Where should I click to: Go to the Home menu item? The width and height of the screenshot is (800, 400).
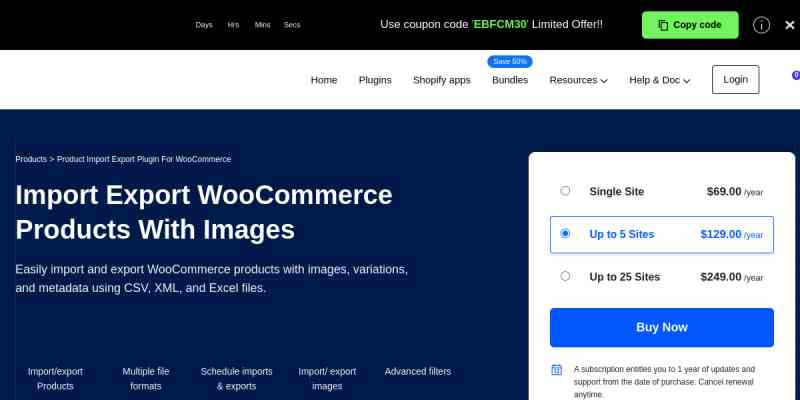[x=324, y=80]
